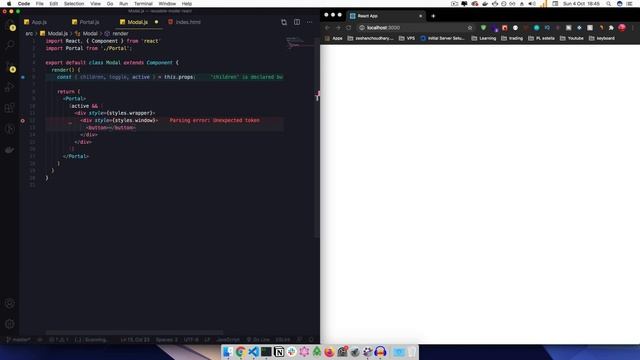The height and width of the screenshot is (360, 640).
Task: Open the editor More Actions menu
Action: click(x=309, y=22)
